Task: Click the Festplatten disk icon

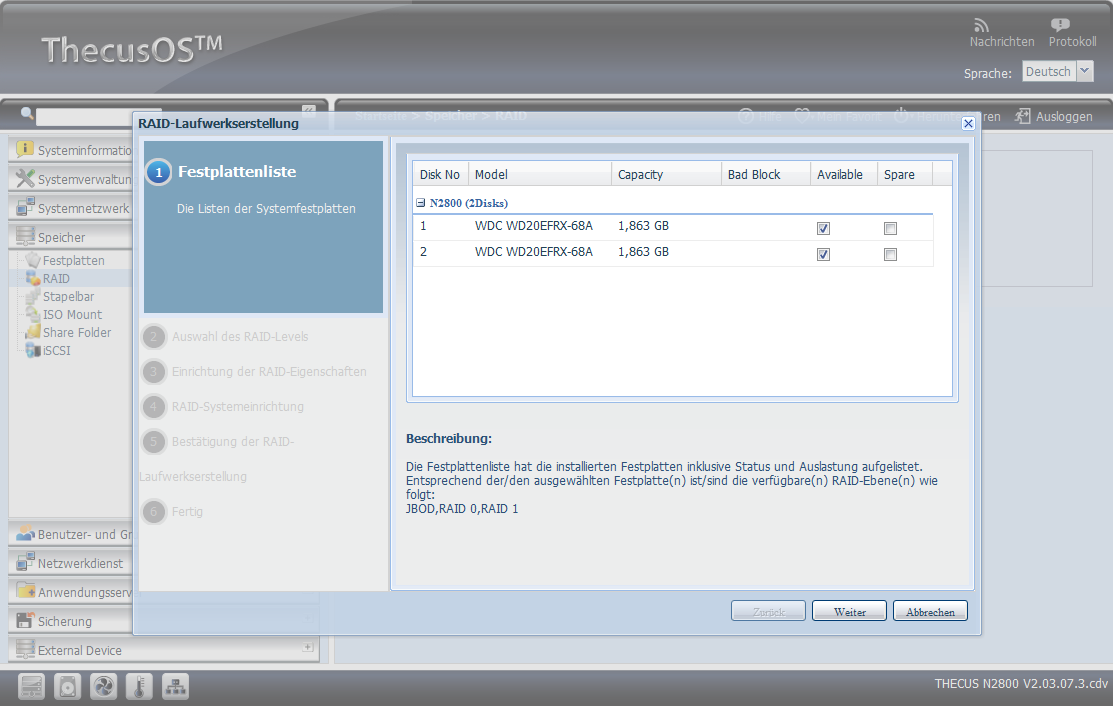Action: tap(33, 260)
